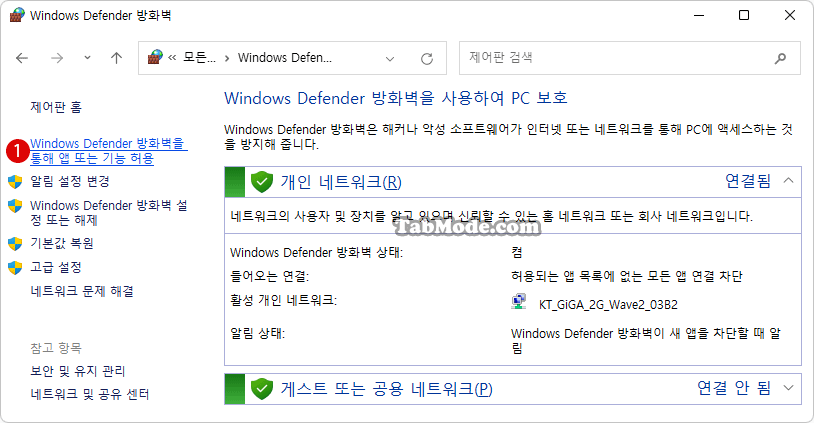The width and height of the screenshot is (814, 423).
Task: Open the 알림 설정 변경 link
Action: 70,182
